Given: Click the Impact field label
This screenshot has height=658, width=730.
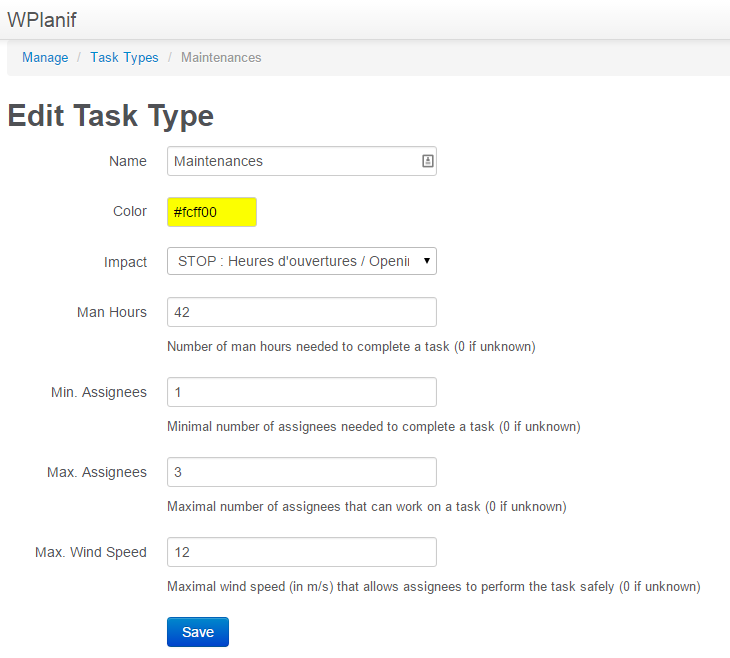Looking at the screenshot, I should point(126,262).
